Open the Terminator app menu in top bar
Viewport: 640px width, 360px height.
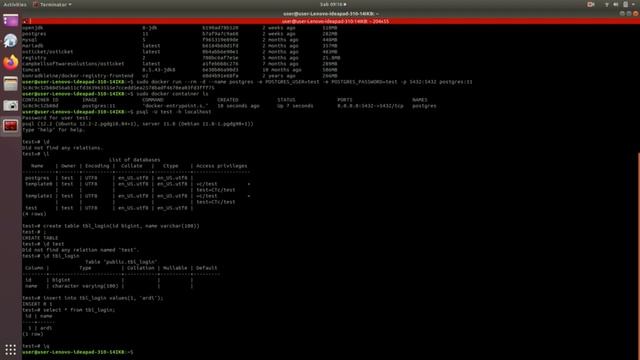point(53,4)
